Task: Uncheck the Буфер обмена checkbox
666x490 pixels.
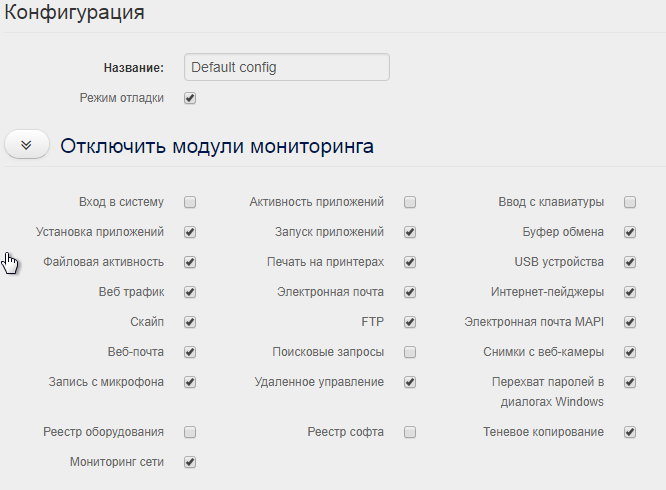Action: [630, 232]
